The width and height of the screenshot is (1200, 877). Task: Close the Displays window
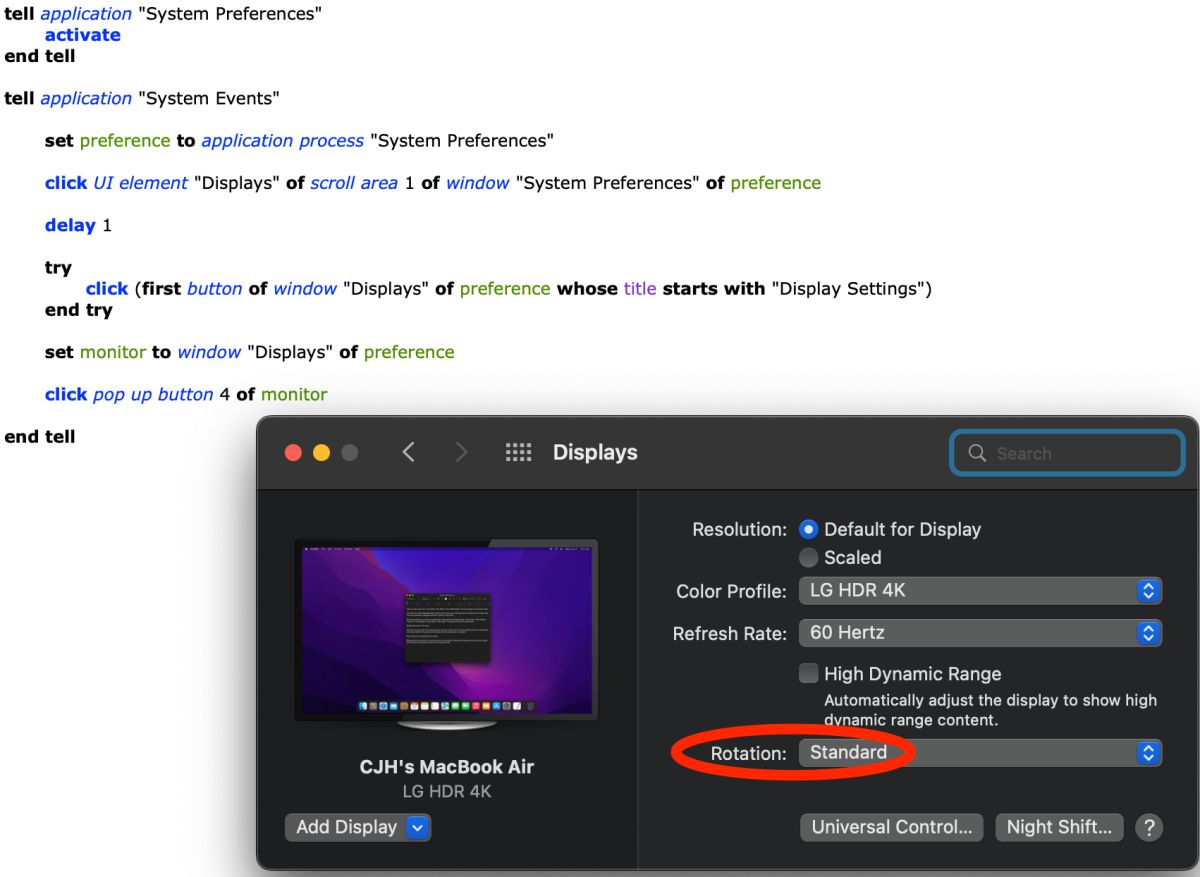coord(293,452)
